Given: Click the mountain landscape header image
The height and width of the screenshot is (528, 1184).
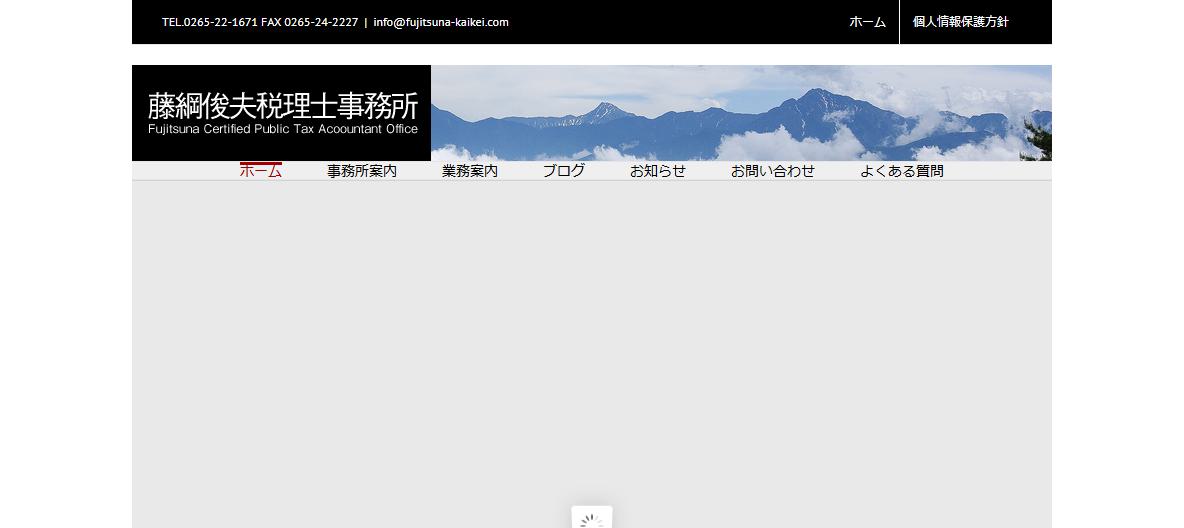Looking at the screenshot, I should coord(742,113).
